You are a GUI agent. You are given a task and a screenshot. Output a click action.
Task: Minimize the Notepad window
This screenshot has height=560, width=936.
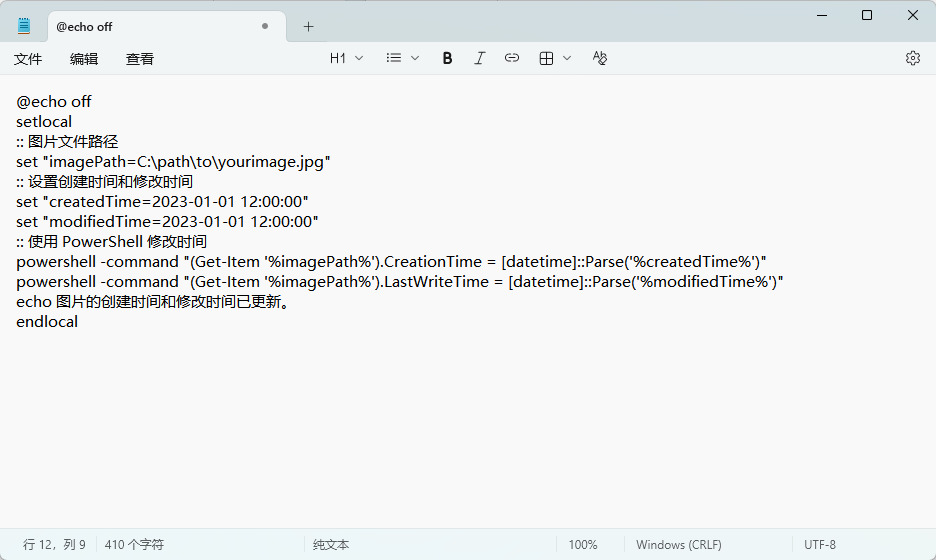click(x=822, y=15)
